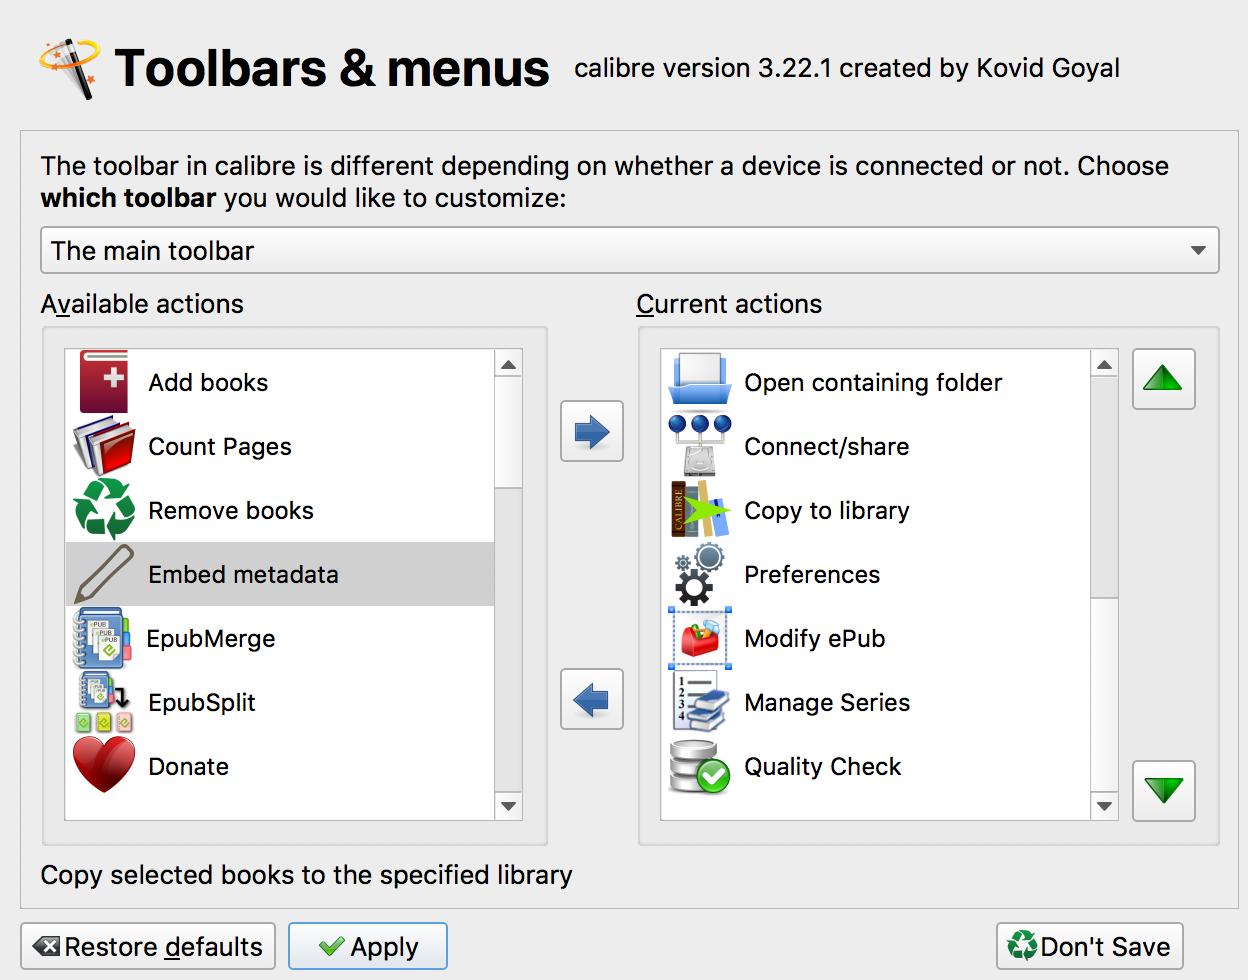Click the Remove books recycle icon
Viewport: 1248px width, 980px height.
coord(104,510)
